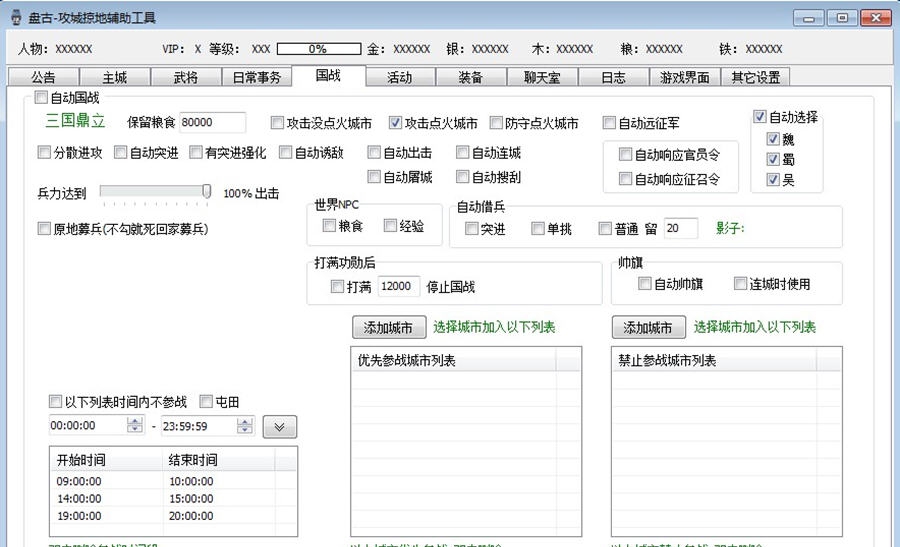Select the 14:00:00 row in the time list
Viewport: 900px width, 547px height.
click(80, 498)
